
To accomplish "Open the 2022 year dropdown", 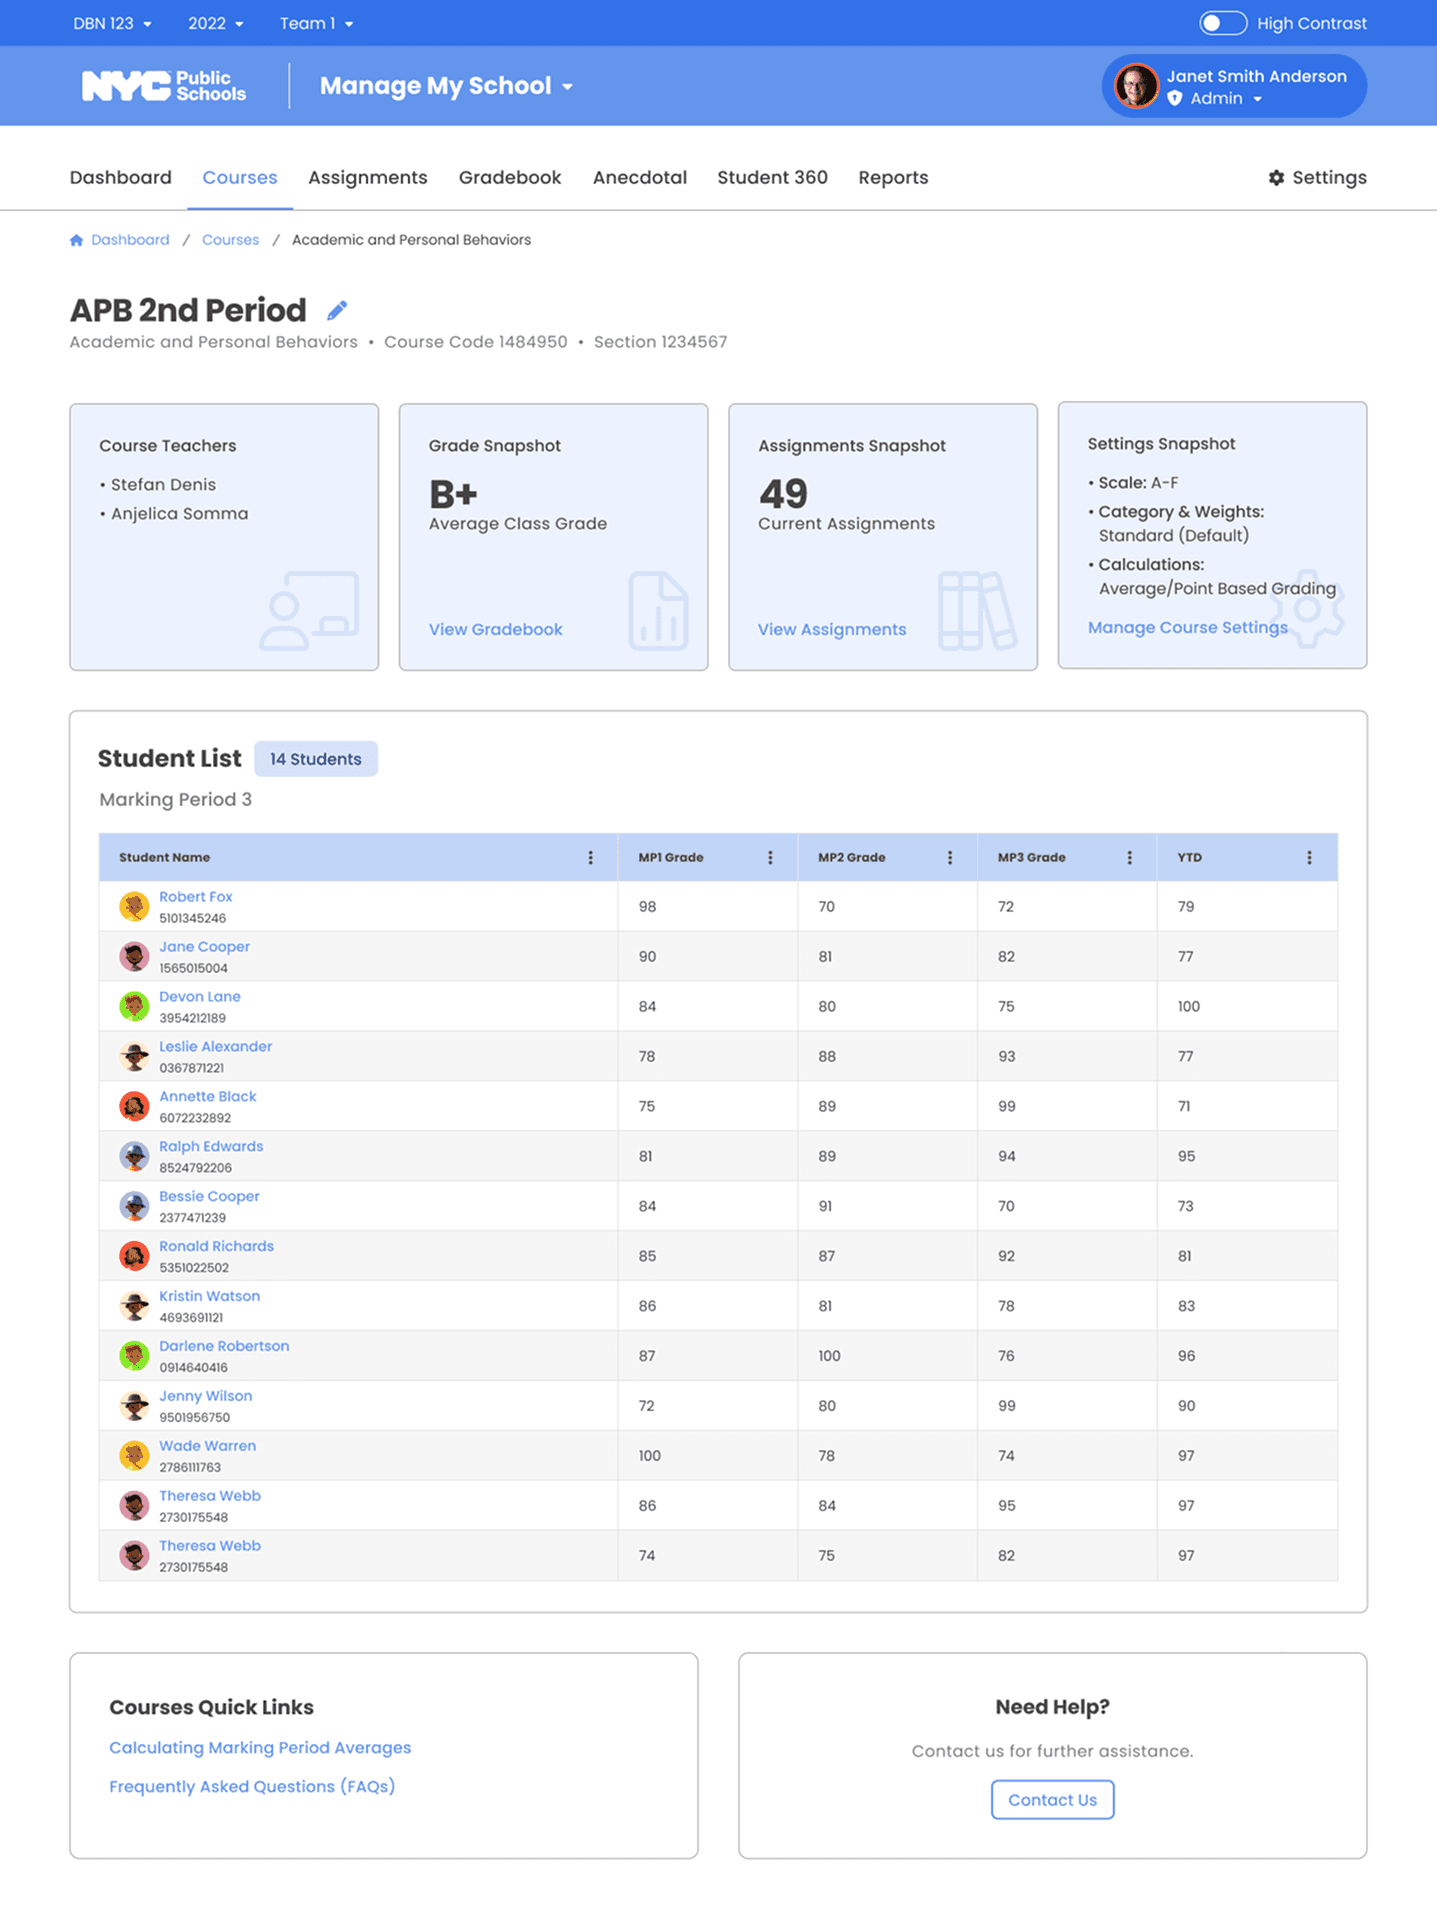I will coord(215,23).
